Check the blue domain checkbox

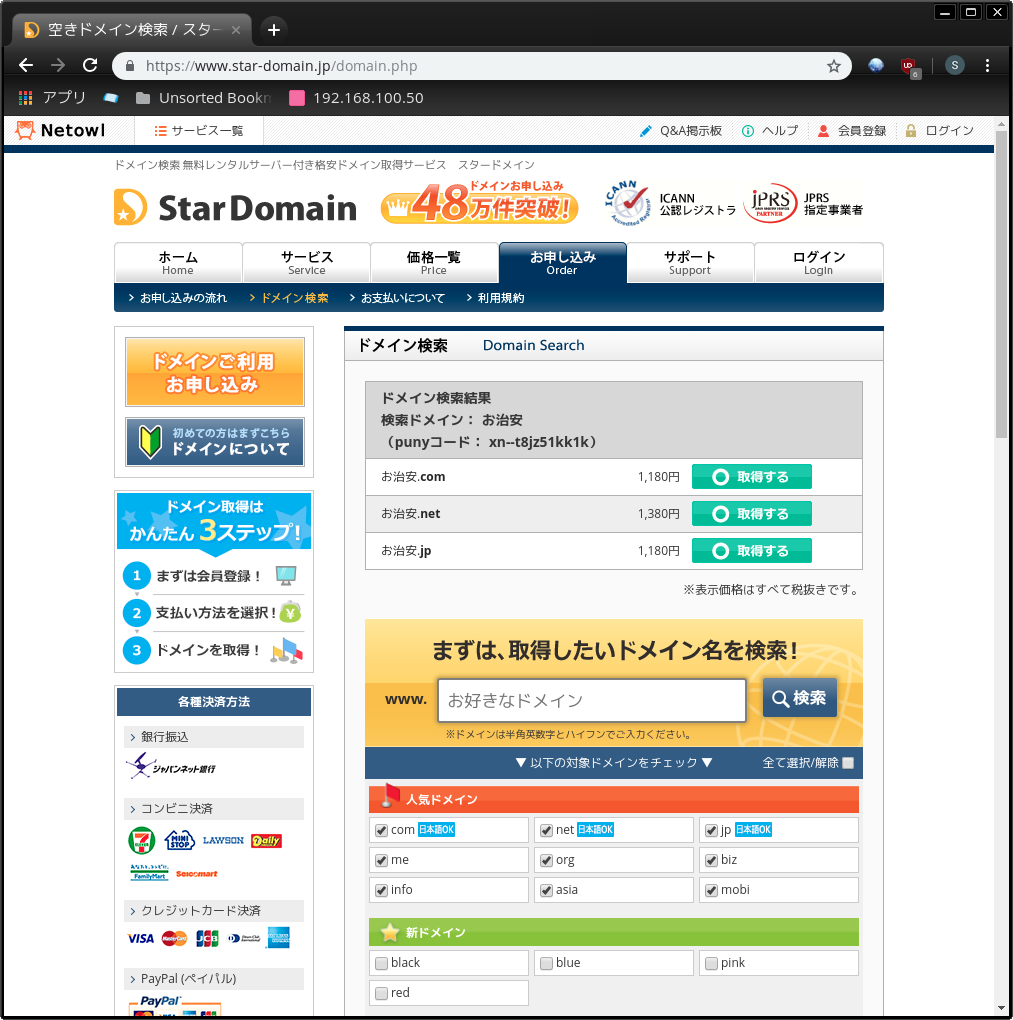tap(546, 963)
